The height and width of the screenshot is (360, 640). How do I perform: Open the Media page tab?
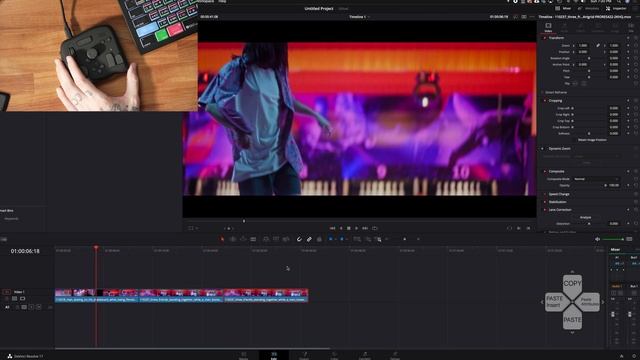243,355
